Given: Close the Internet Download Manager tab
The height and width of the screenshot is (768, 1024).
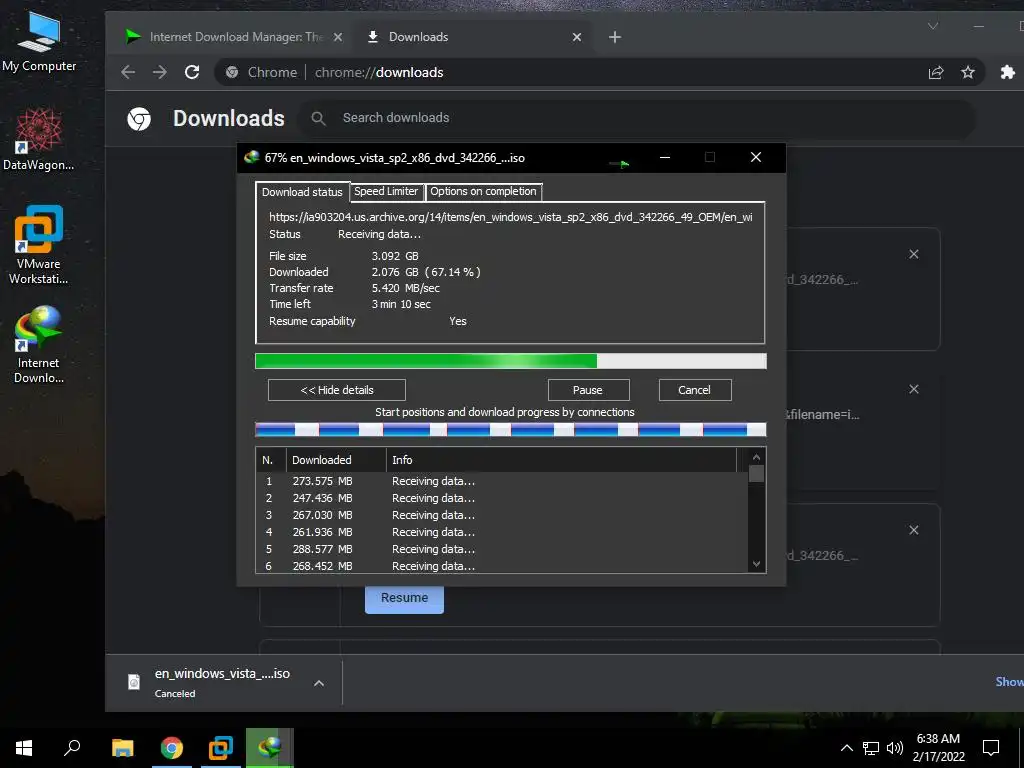Looking at the screenshot, I should (x=338, y=37).
